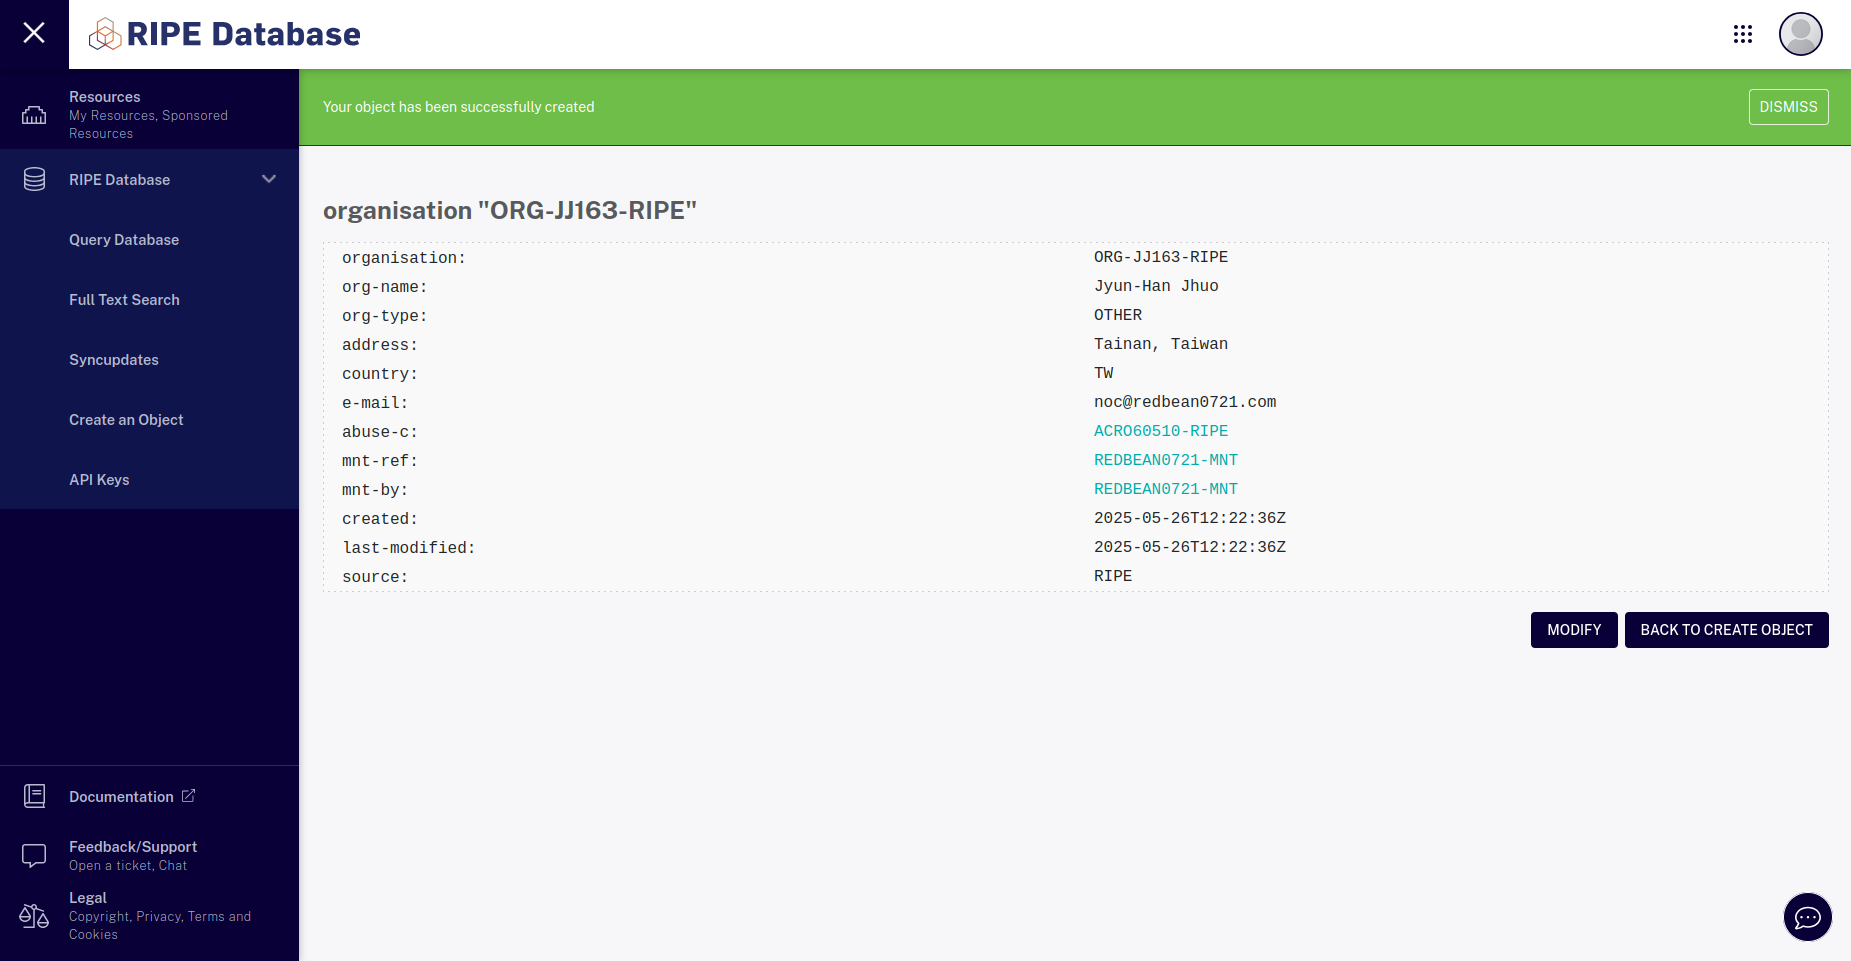Click the MODIFY button
Screen dimensions: 1851x961
[x=1573, y=629]
